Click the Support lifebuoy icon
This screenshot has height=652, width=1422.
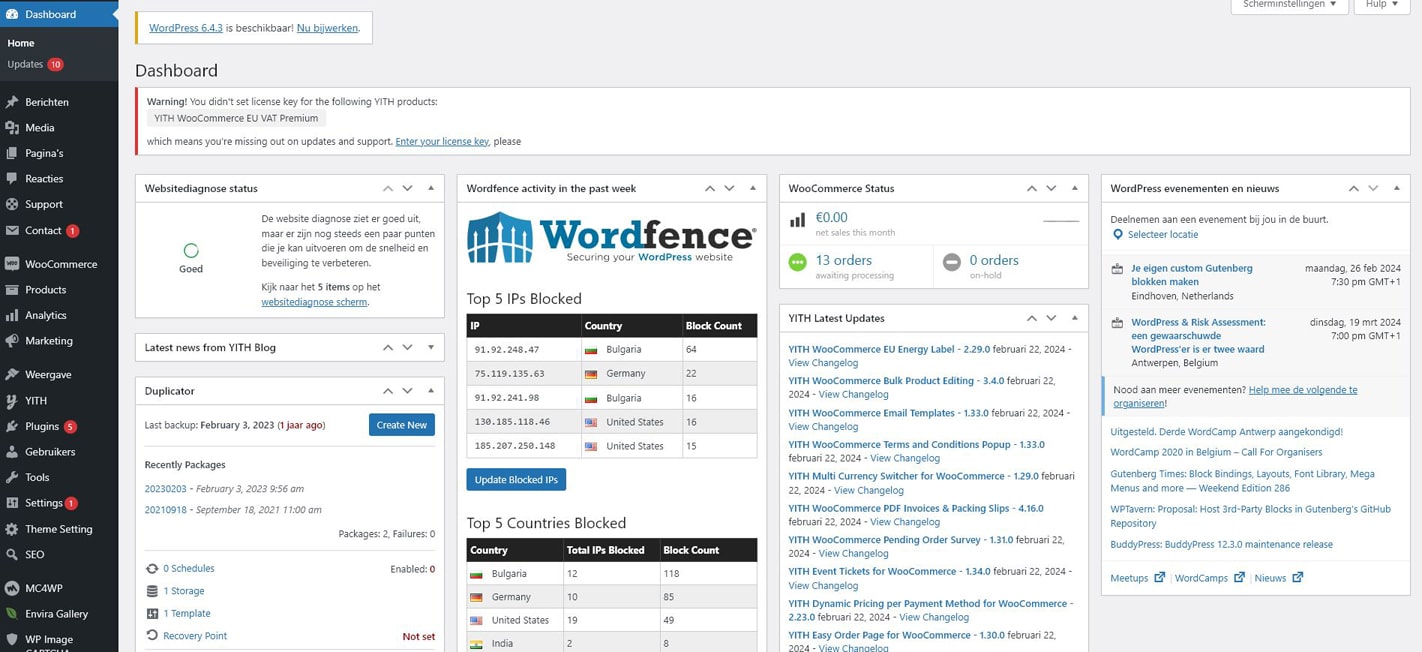[x=12, y=204]
